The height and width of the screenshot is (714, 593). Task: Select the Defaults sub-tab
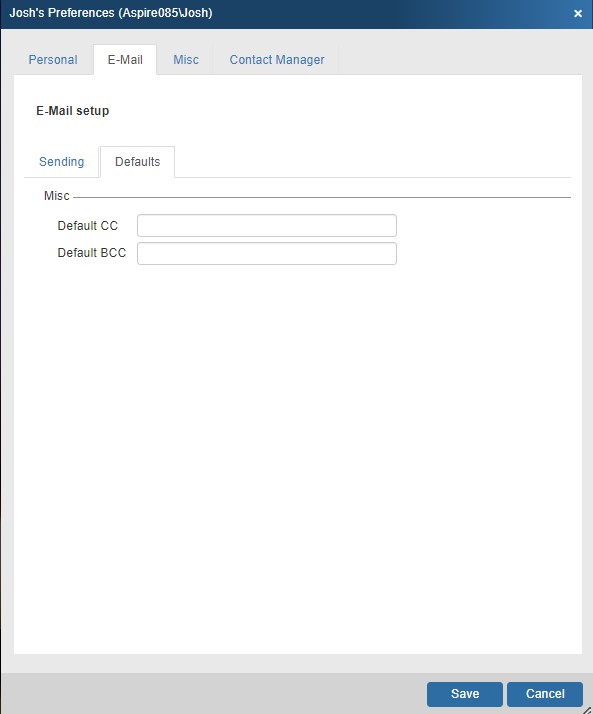(x=138, y=162)
